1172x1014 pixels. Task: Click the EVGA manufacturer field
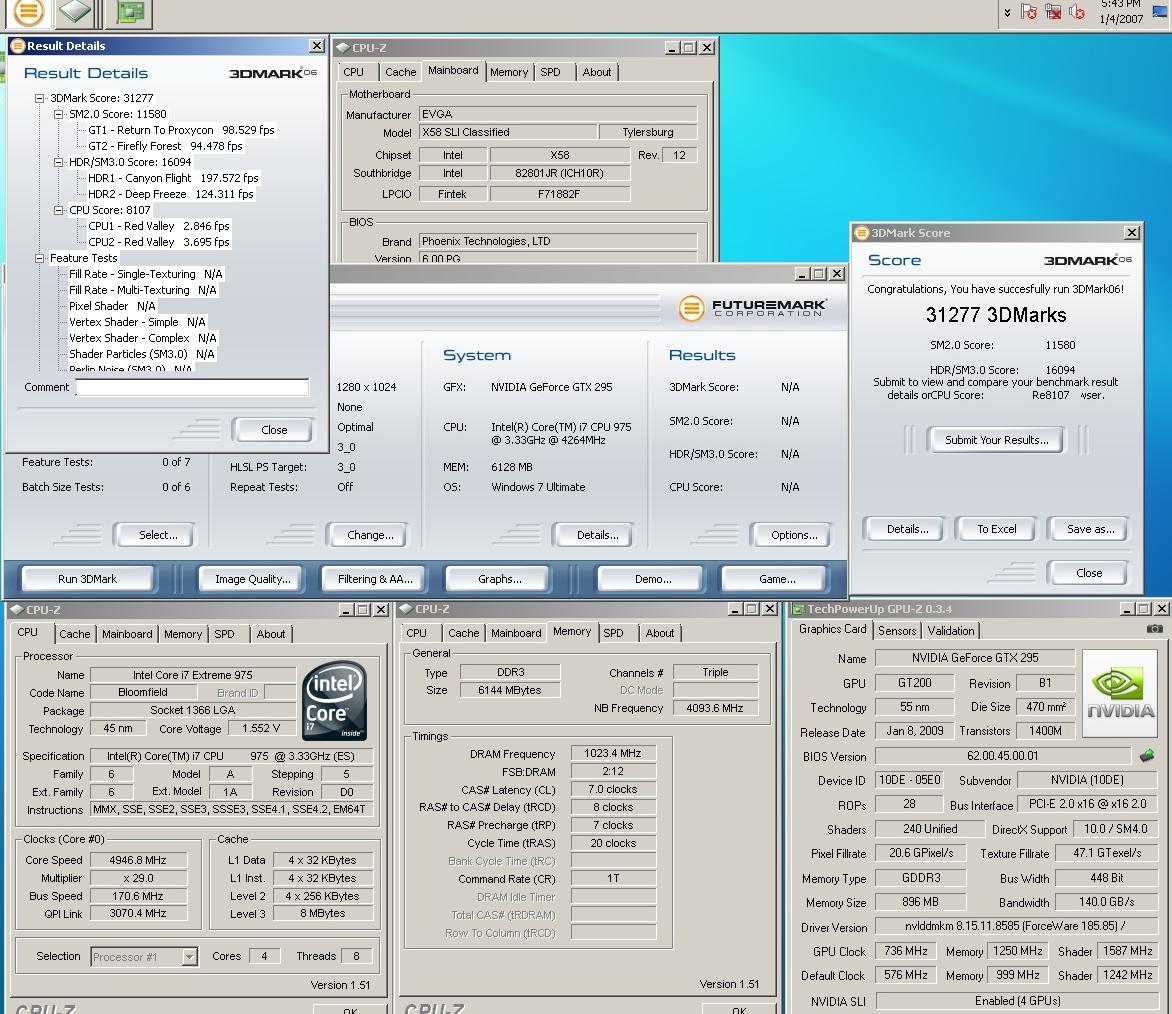pos(558,114)
